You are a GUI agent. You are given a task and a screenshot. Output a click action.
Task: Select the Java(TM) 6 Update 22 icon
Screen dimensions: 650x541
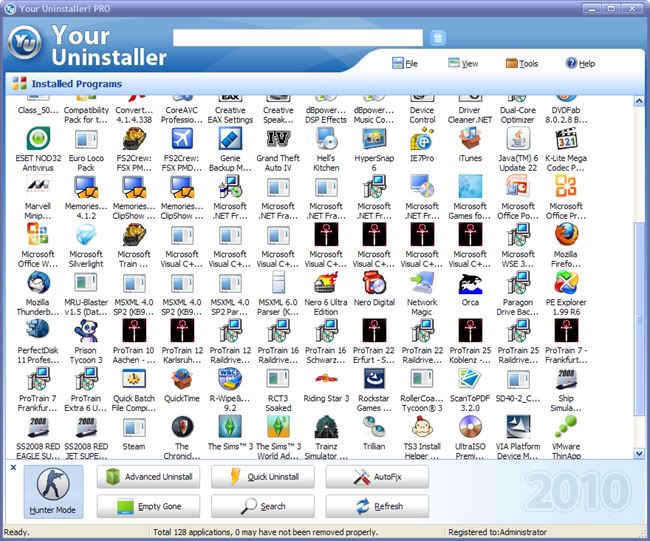point(518,138)
